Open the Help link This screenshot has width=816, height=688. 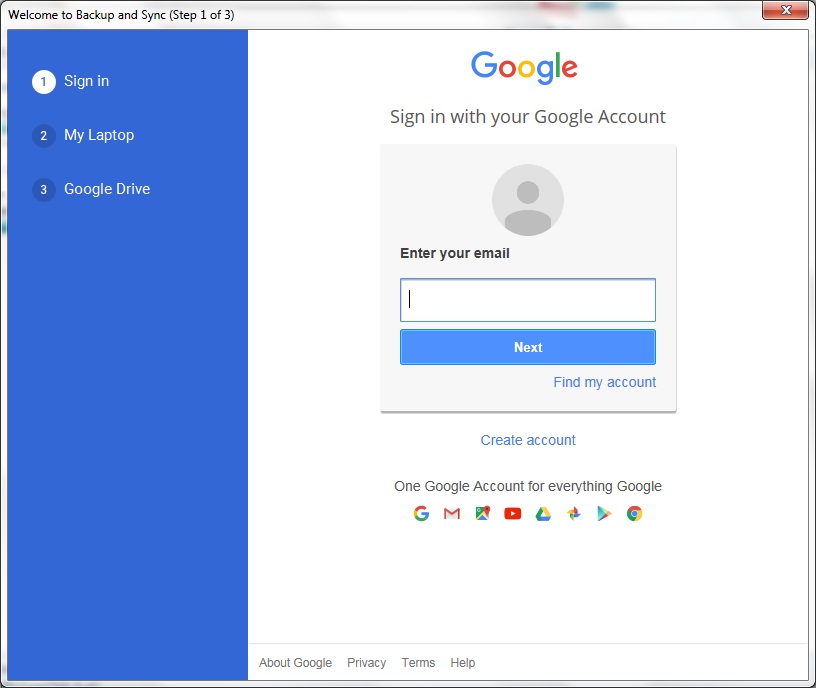click(x=462, y=662)
